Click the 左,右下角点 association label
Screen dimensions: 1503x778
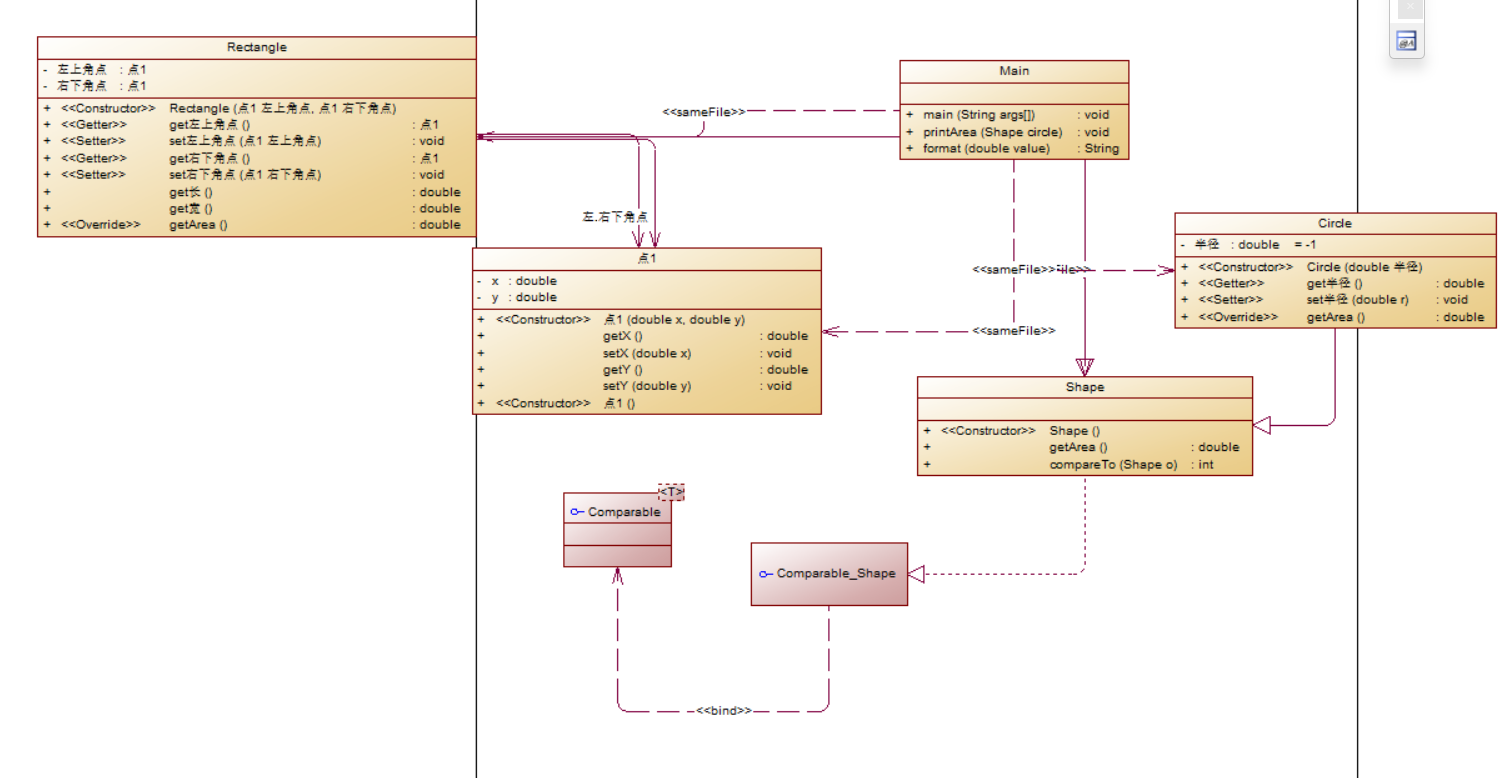[615, 217]
